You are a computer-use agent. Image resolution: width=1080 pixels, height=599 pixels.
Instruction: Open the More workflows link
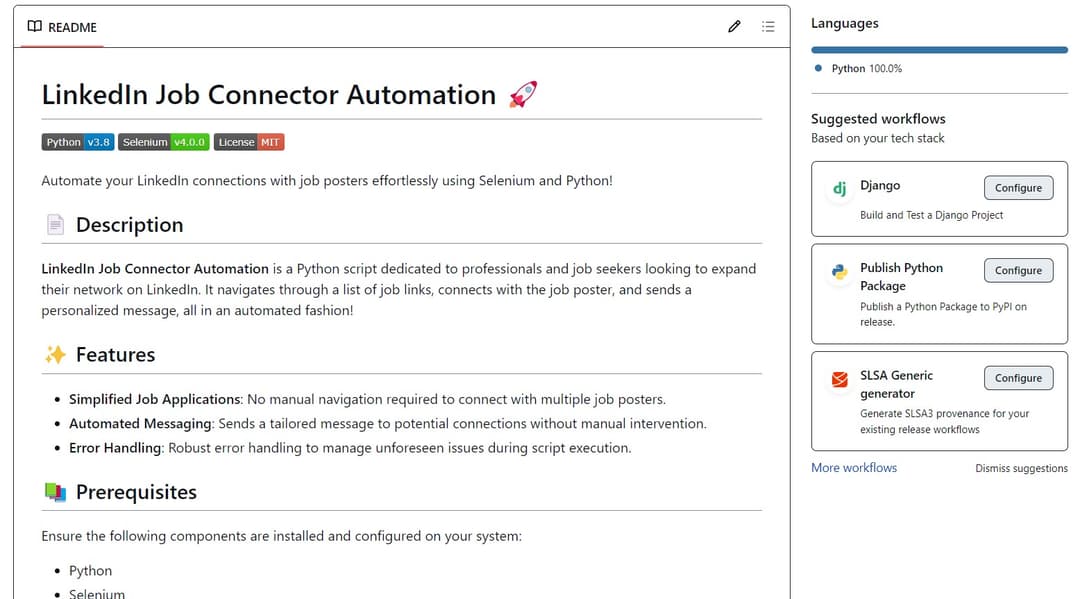854,467
